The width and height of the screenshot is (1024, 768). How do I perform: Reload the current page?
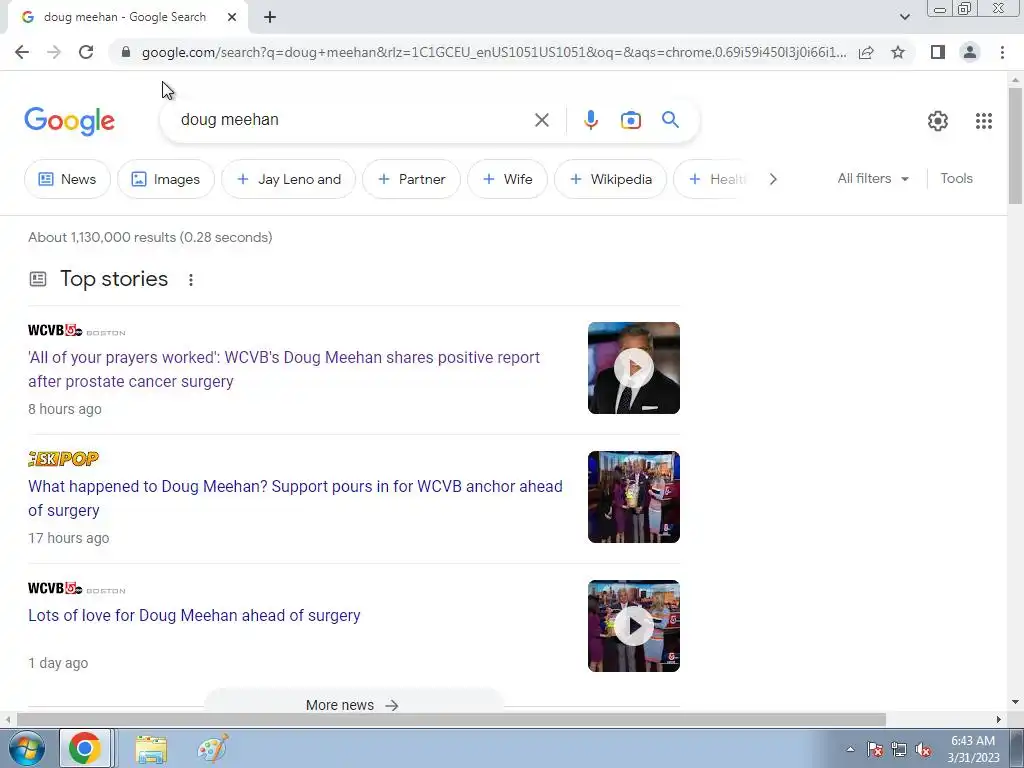86,52
